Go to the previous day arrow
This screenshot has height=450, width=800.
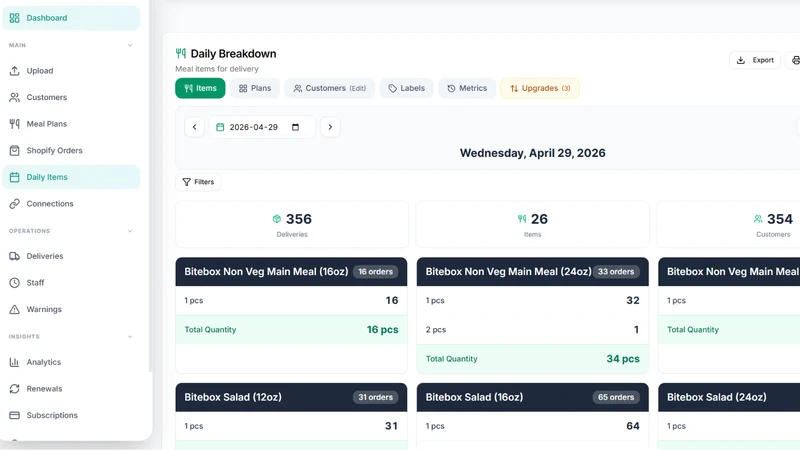194,127
